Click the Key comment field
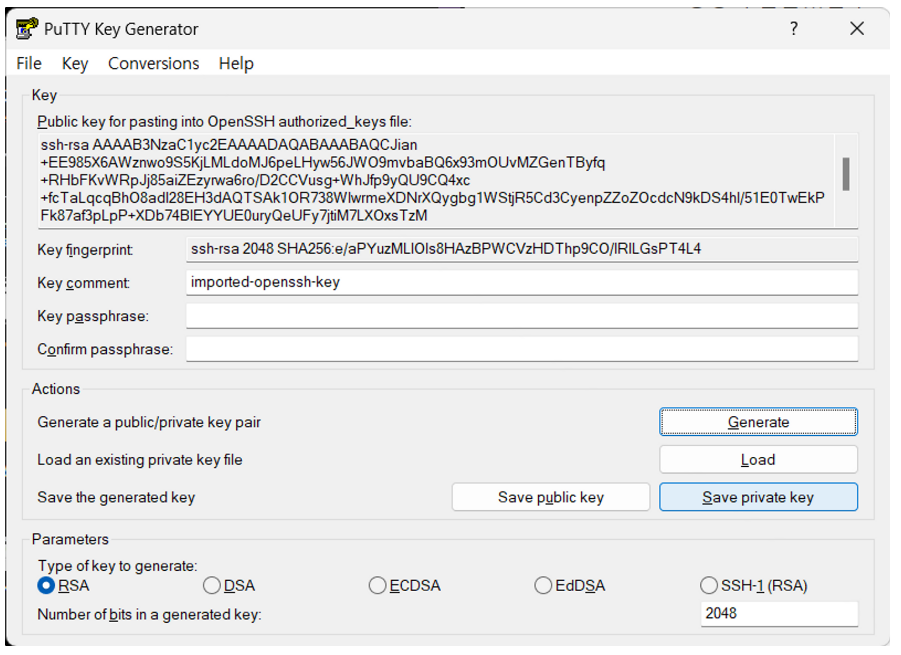This screenshot has width=901, height=655. pyautogui.click(x=522, y=283)
